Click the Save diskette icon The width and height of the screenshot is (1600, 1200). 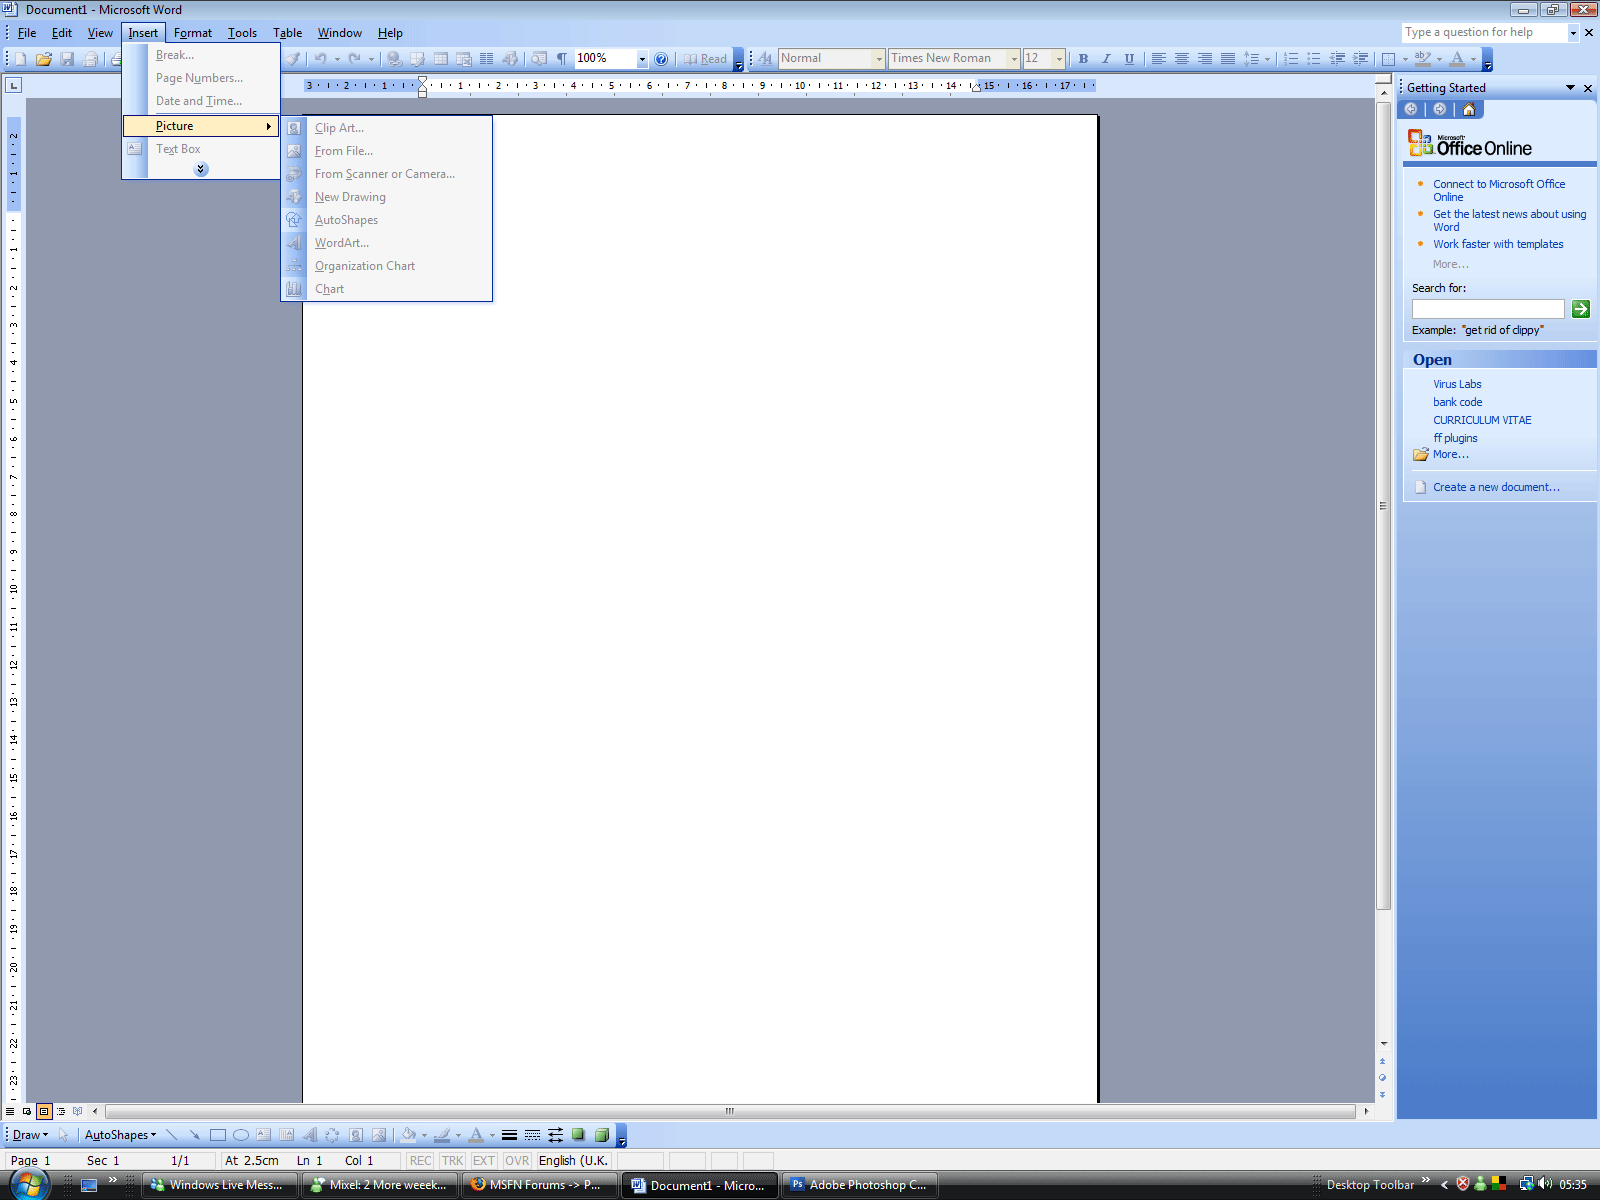[x=67, y=59]
